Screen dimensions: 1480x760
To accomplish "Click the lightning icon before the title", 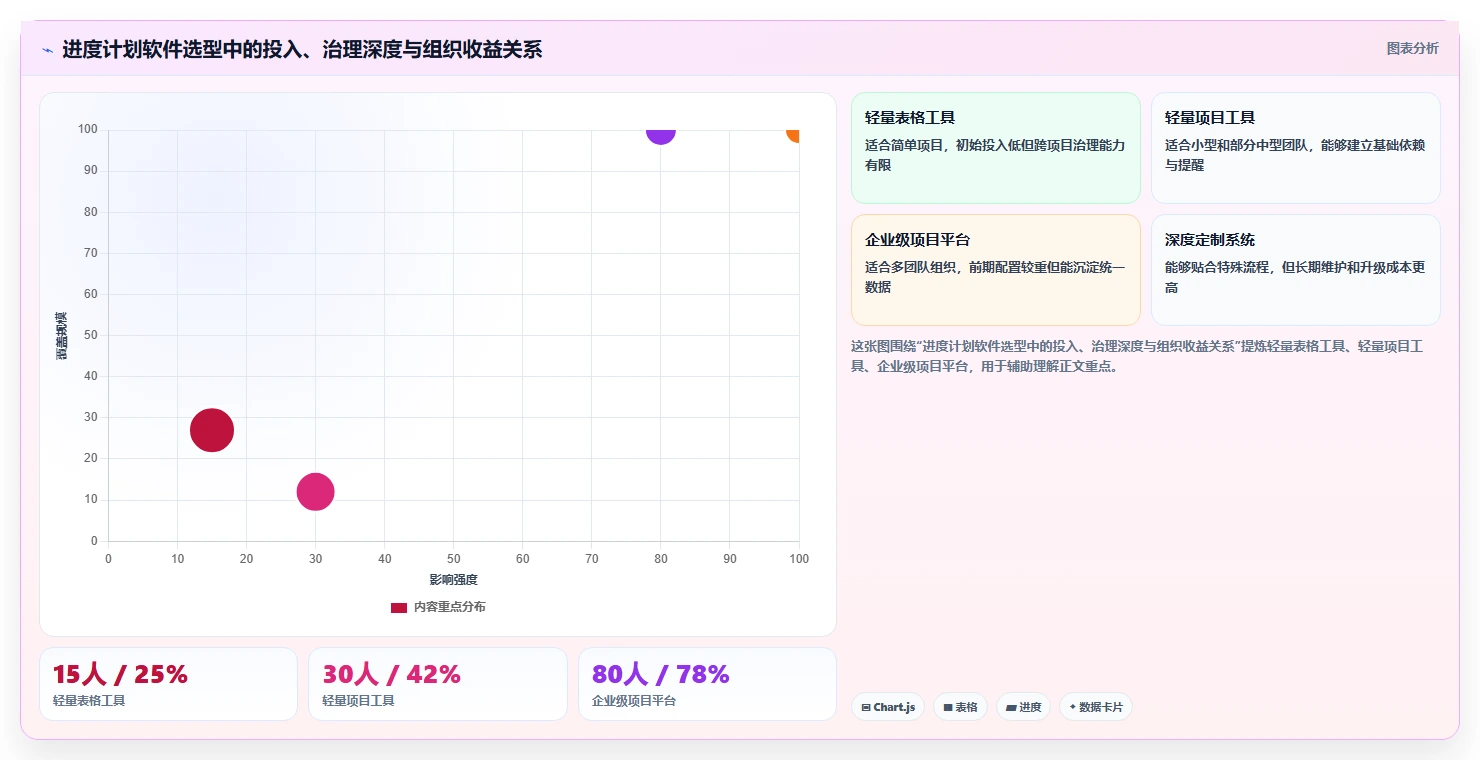I will [x=47, y=50].
